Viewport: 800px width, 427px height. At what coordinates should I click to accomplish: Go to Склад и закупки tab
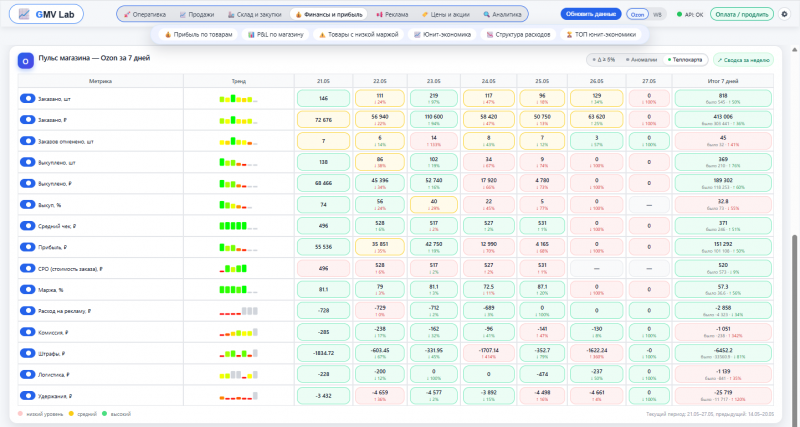click(x=255, y=14)
